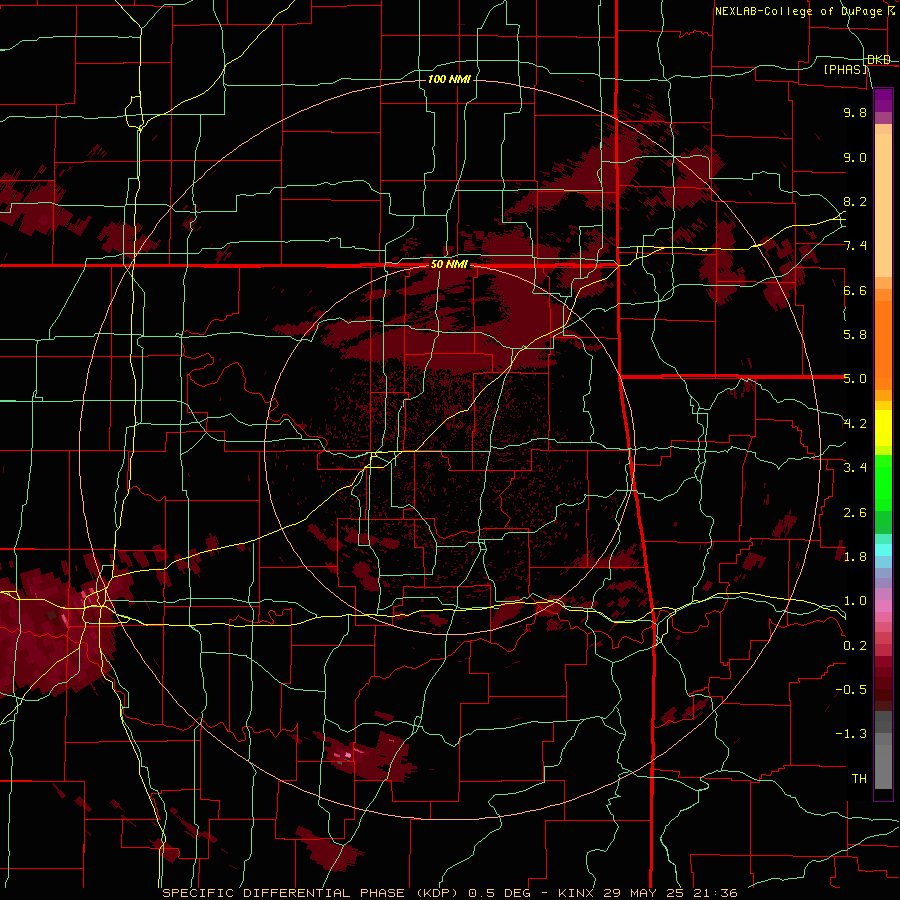This screenshot has width=900, height=900.
Task: Click the 6.6 scale value
Action: coord(855,290)
